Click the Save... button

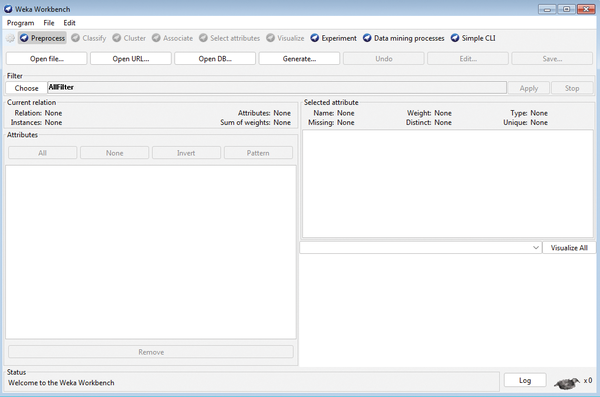point(552,59)
